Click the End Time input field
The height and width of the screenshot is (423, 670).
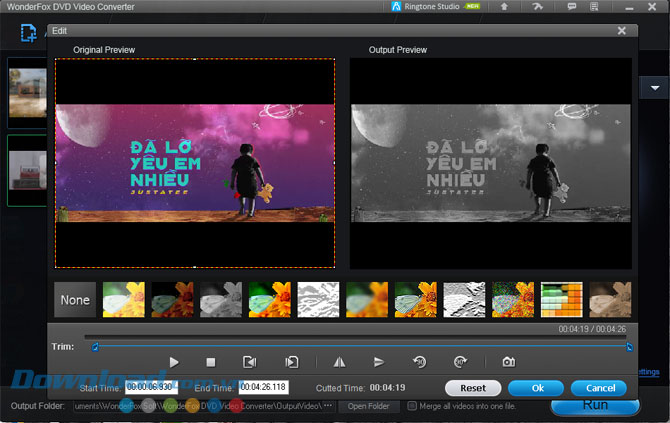pyautogui.click(x=264, y=388)
